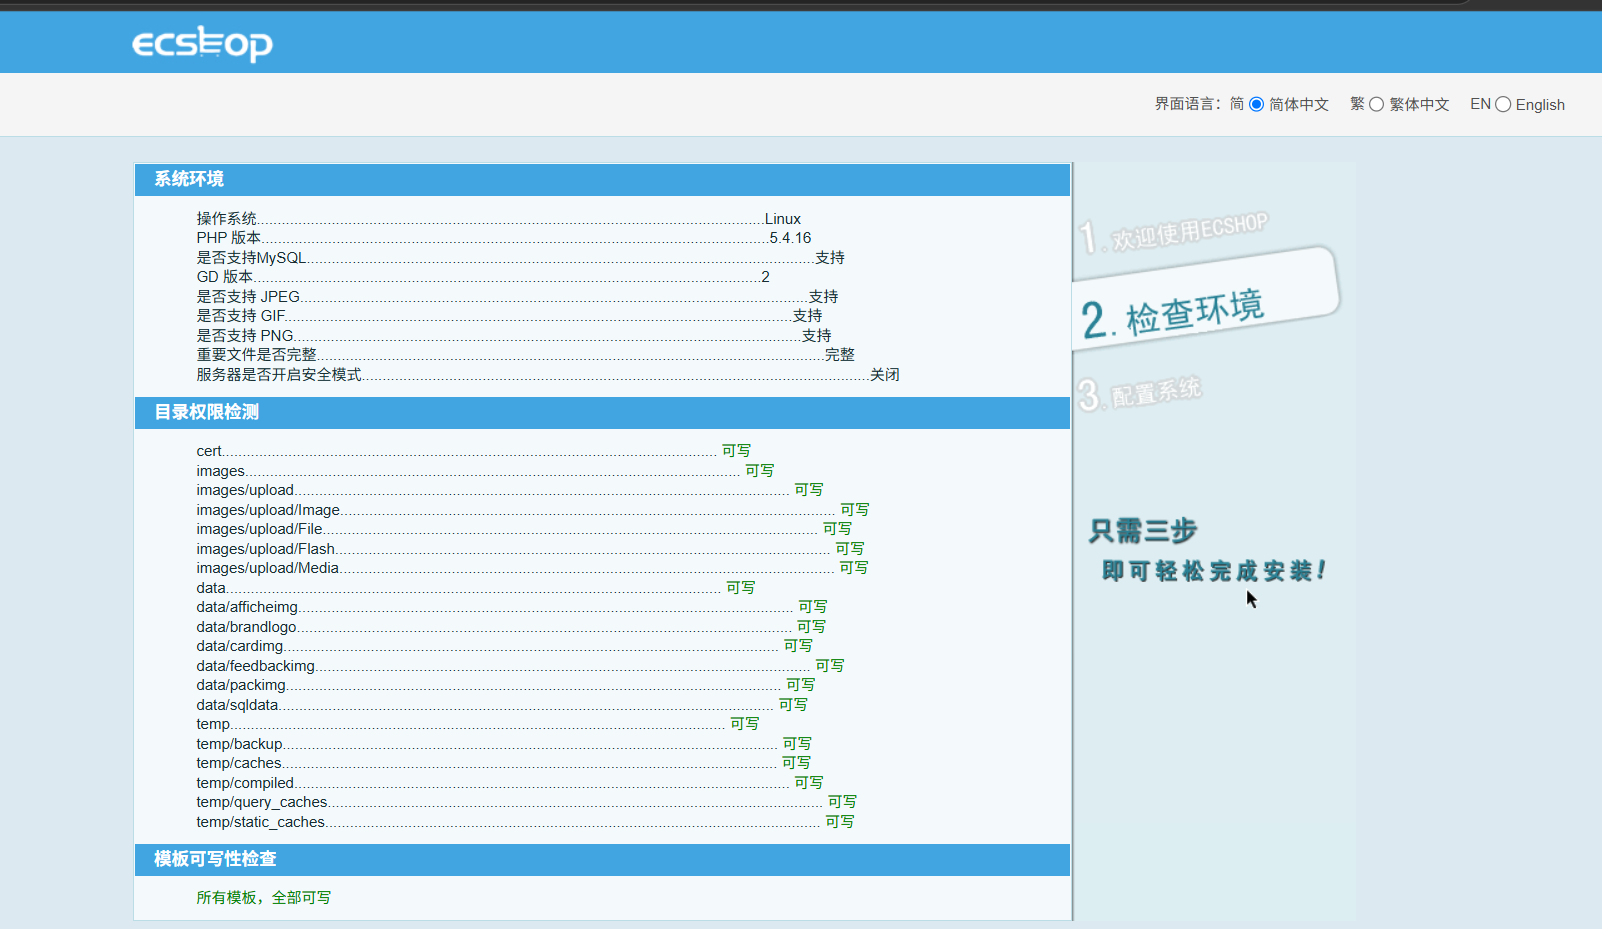Click the temp/backup directory label

(x=239, y=744)
